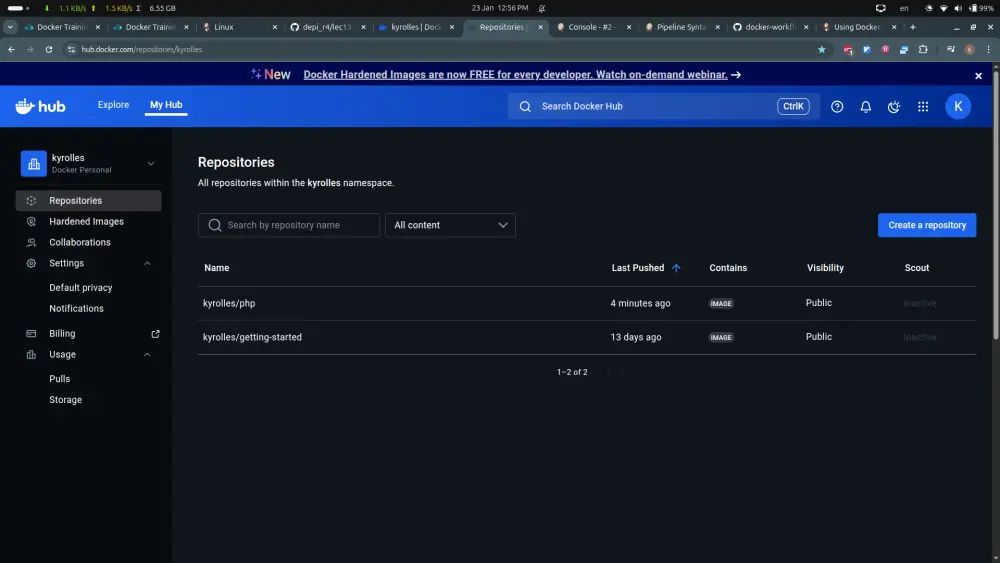
Task: Open the tab list dropdown arrow
Action: click(10, 27)
